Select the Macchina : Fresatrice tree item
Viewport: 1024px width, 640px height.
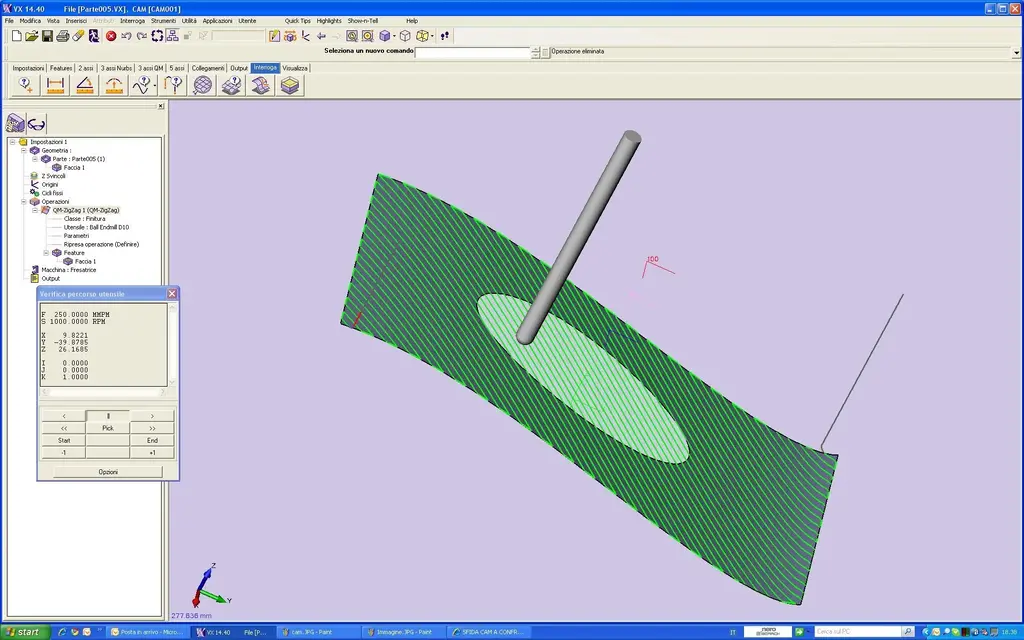[x=69, y=270]
